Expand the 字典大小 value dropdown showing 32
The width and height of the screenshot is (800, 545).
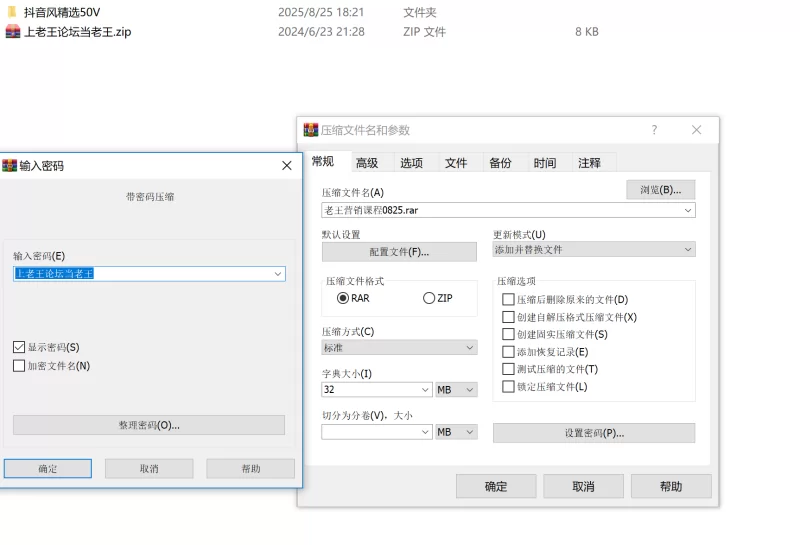(425, 390)
